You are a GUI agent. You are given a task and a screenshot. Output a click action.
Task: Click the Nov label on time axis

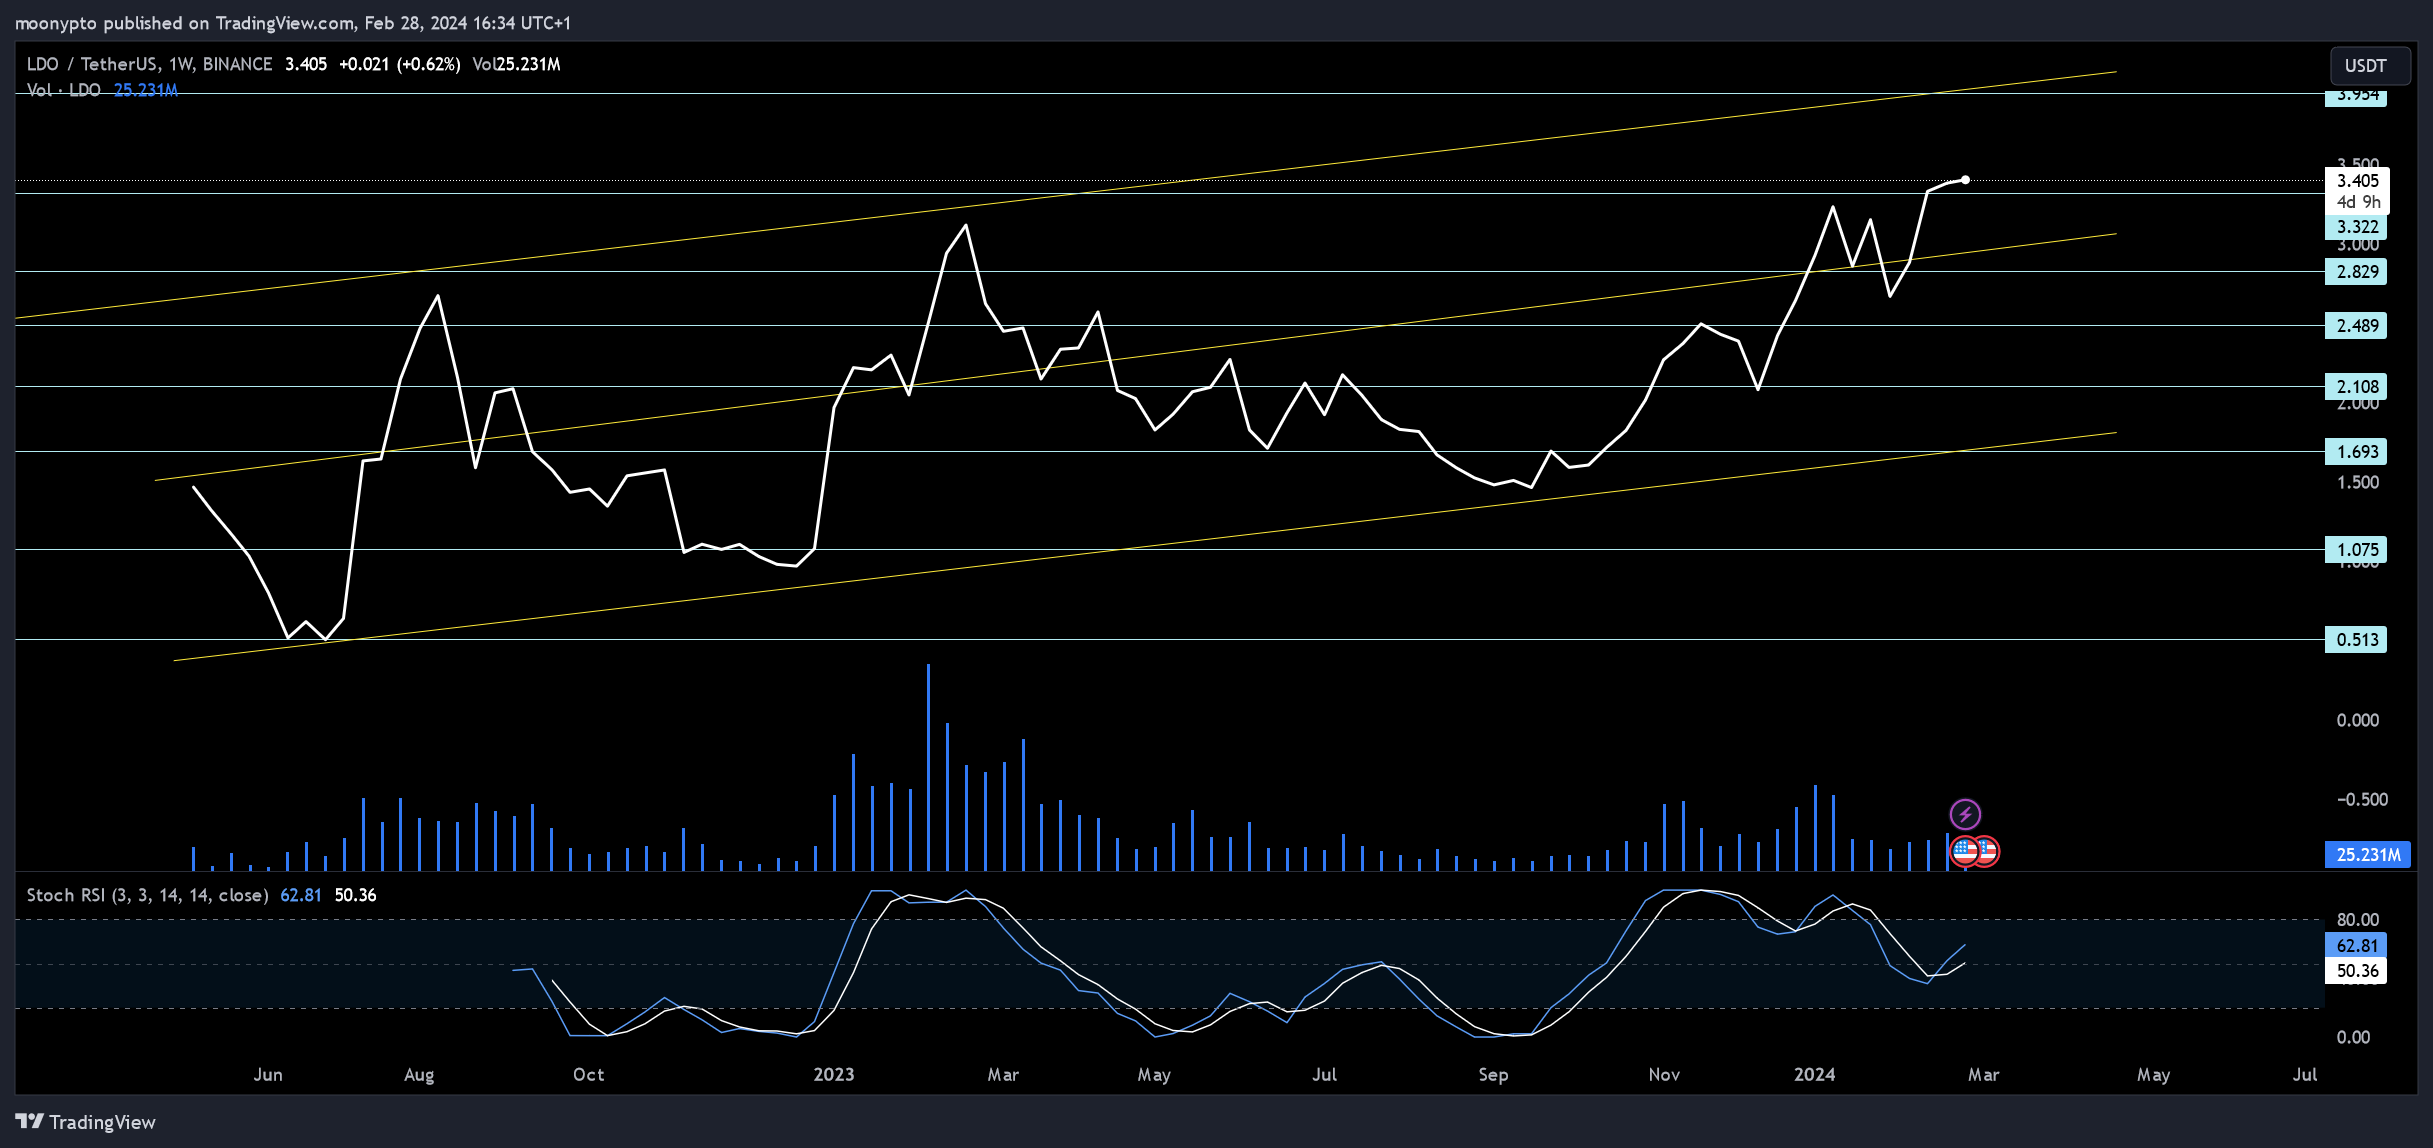tap(1664, 1075)
